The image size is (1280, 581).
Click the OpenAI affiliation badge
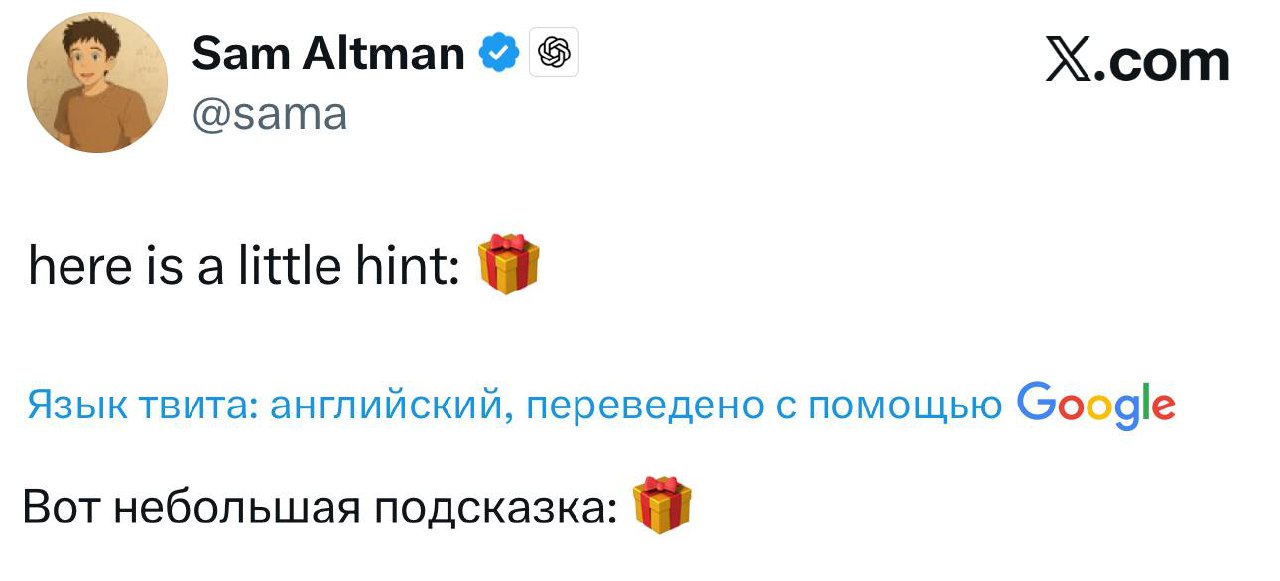point(555,53)
